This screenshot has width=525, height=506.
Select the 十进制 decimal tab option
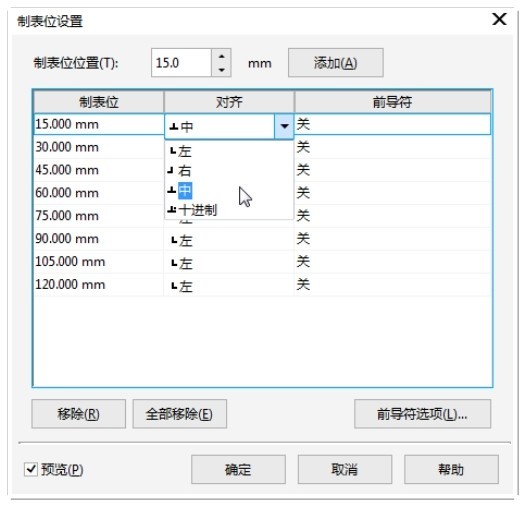click(x=192, y=210)
